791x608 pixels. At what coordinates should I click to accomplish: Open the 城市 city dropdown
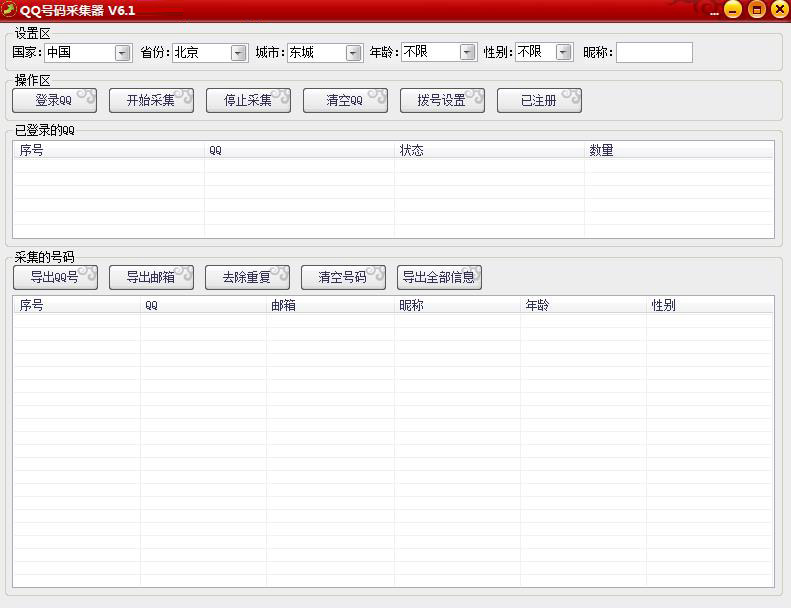tap(354, 52)
